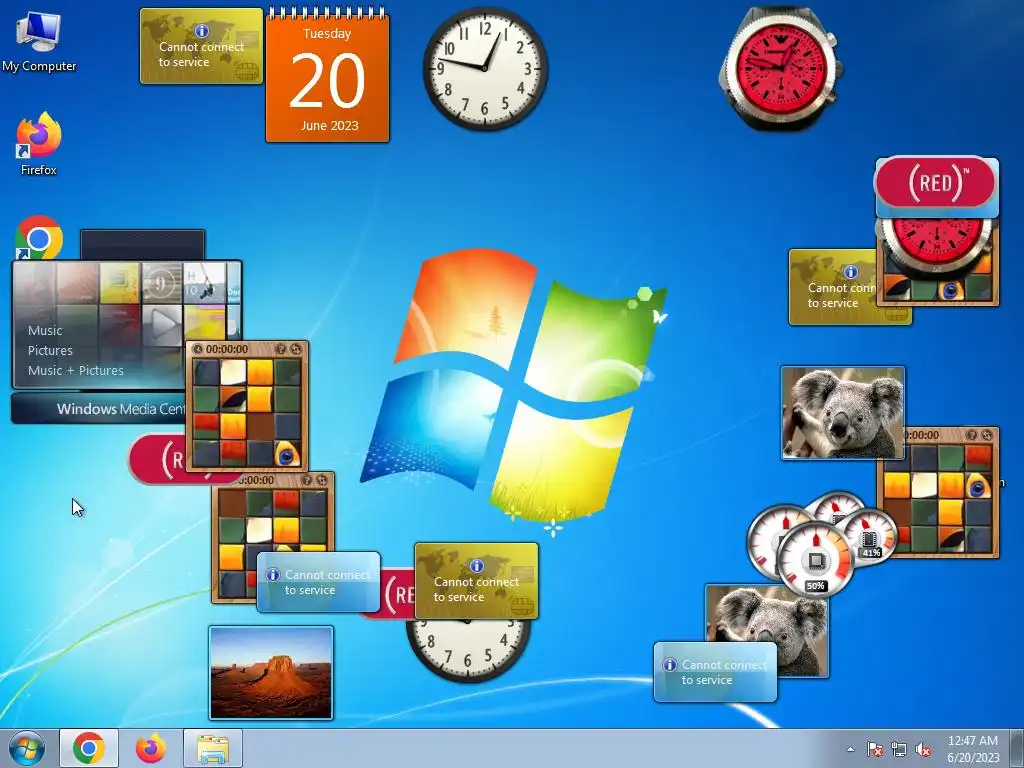
Task: Click the question mark in puzzle overlapping Media Center
Action: pyautogui.click(x=281, y=349)
